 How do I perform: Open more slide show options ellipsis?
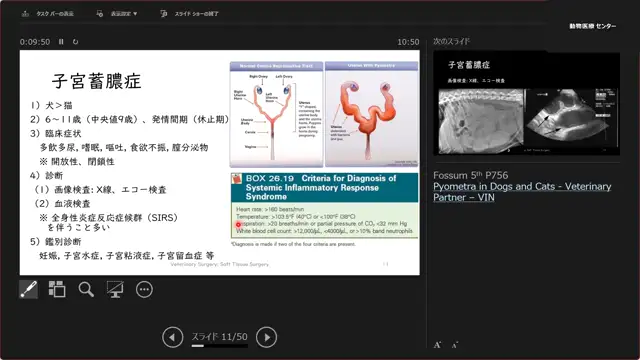[144, 289]
